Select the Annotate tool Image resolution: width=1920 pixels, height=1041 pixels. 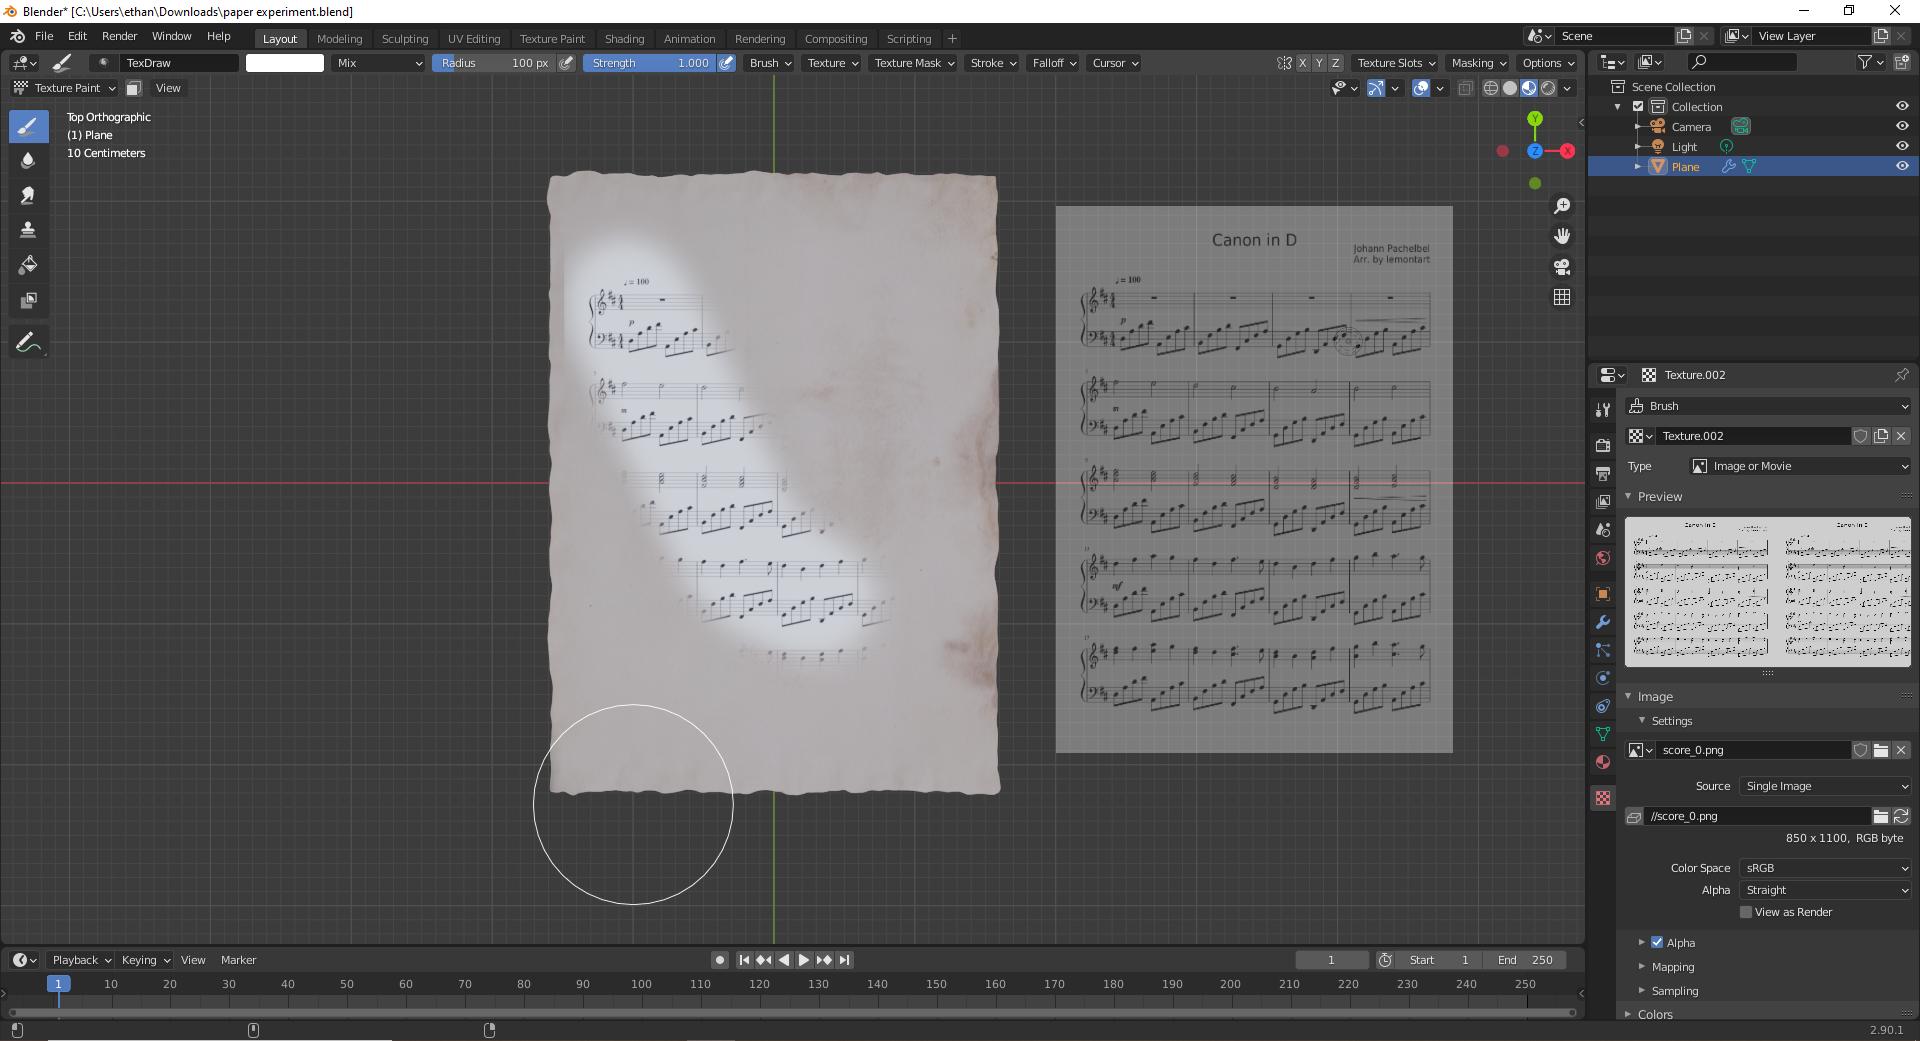click(x=28, y=343)
